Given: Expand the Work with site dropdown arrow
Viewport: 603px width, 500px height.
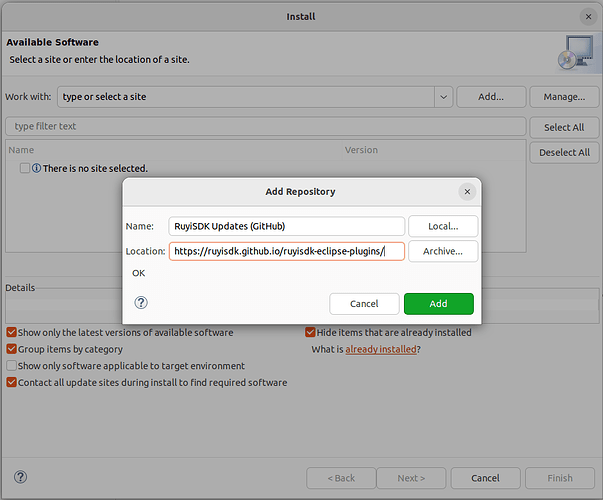Looking at the screenshot, I should pyautogui.click(x=443, y=97).
